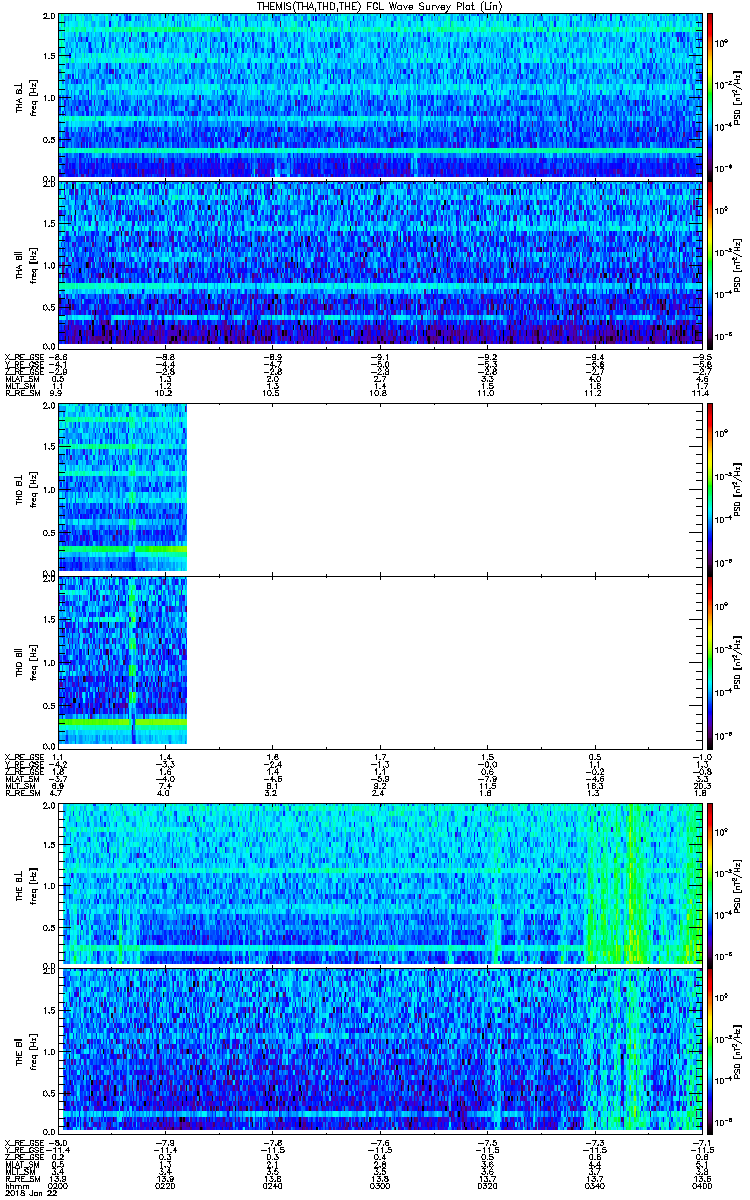This screenshot has height=1200, width=750.
Task: Click the 'THA B⊥ freq [Hz]' axis label
Action: pyautogui.click(x=26, y=96)
